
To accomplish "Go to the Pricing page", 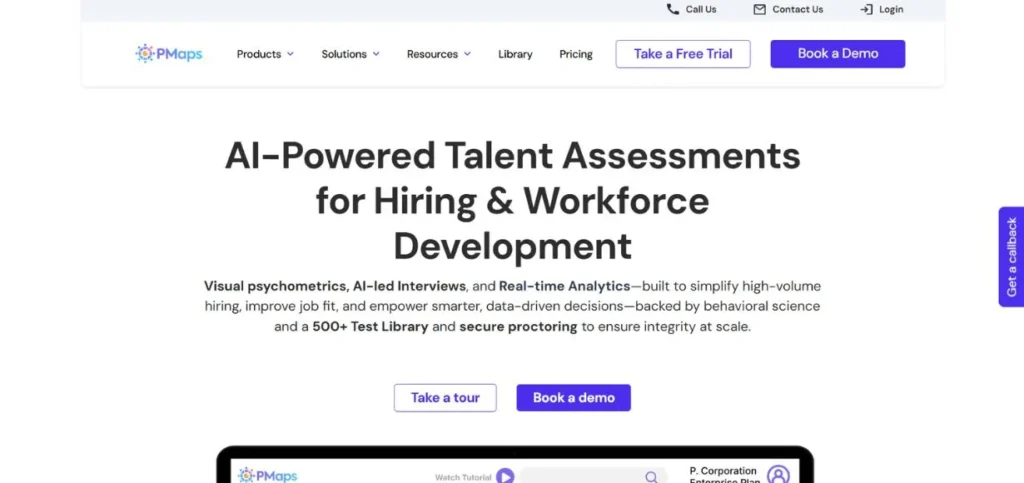I will pos(576,54).
